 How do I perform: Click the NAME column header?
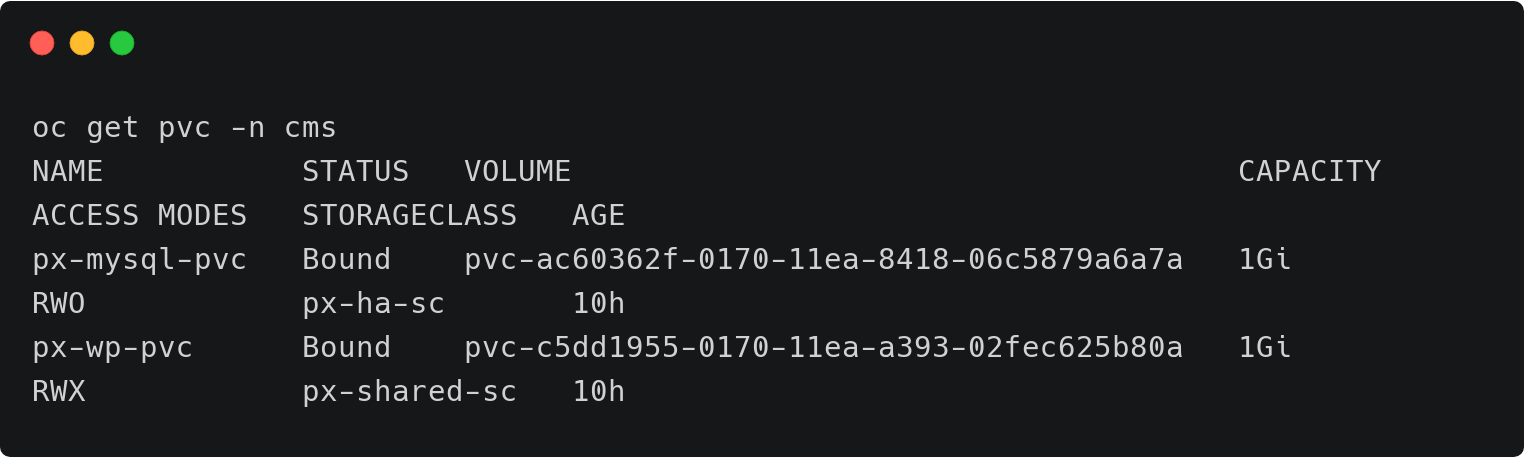coord(67,172)
